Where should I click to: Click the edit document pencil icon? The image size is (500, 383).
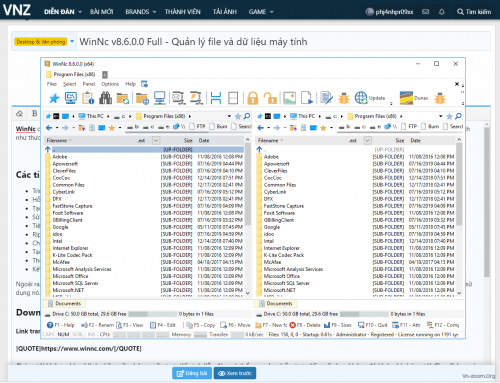[x=326, y=98]
